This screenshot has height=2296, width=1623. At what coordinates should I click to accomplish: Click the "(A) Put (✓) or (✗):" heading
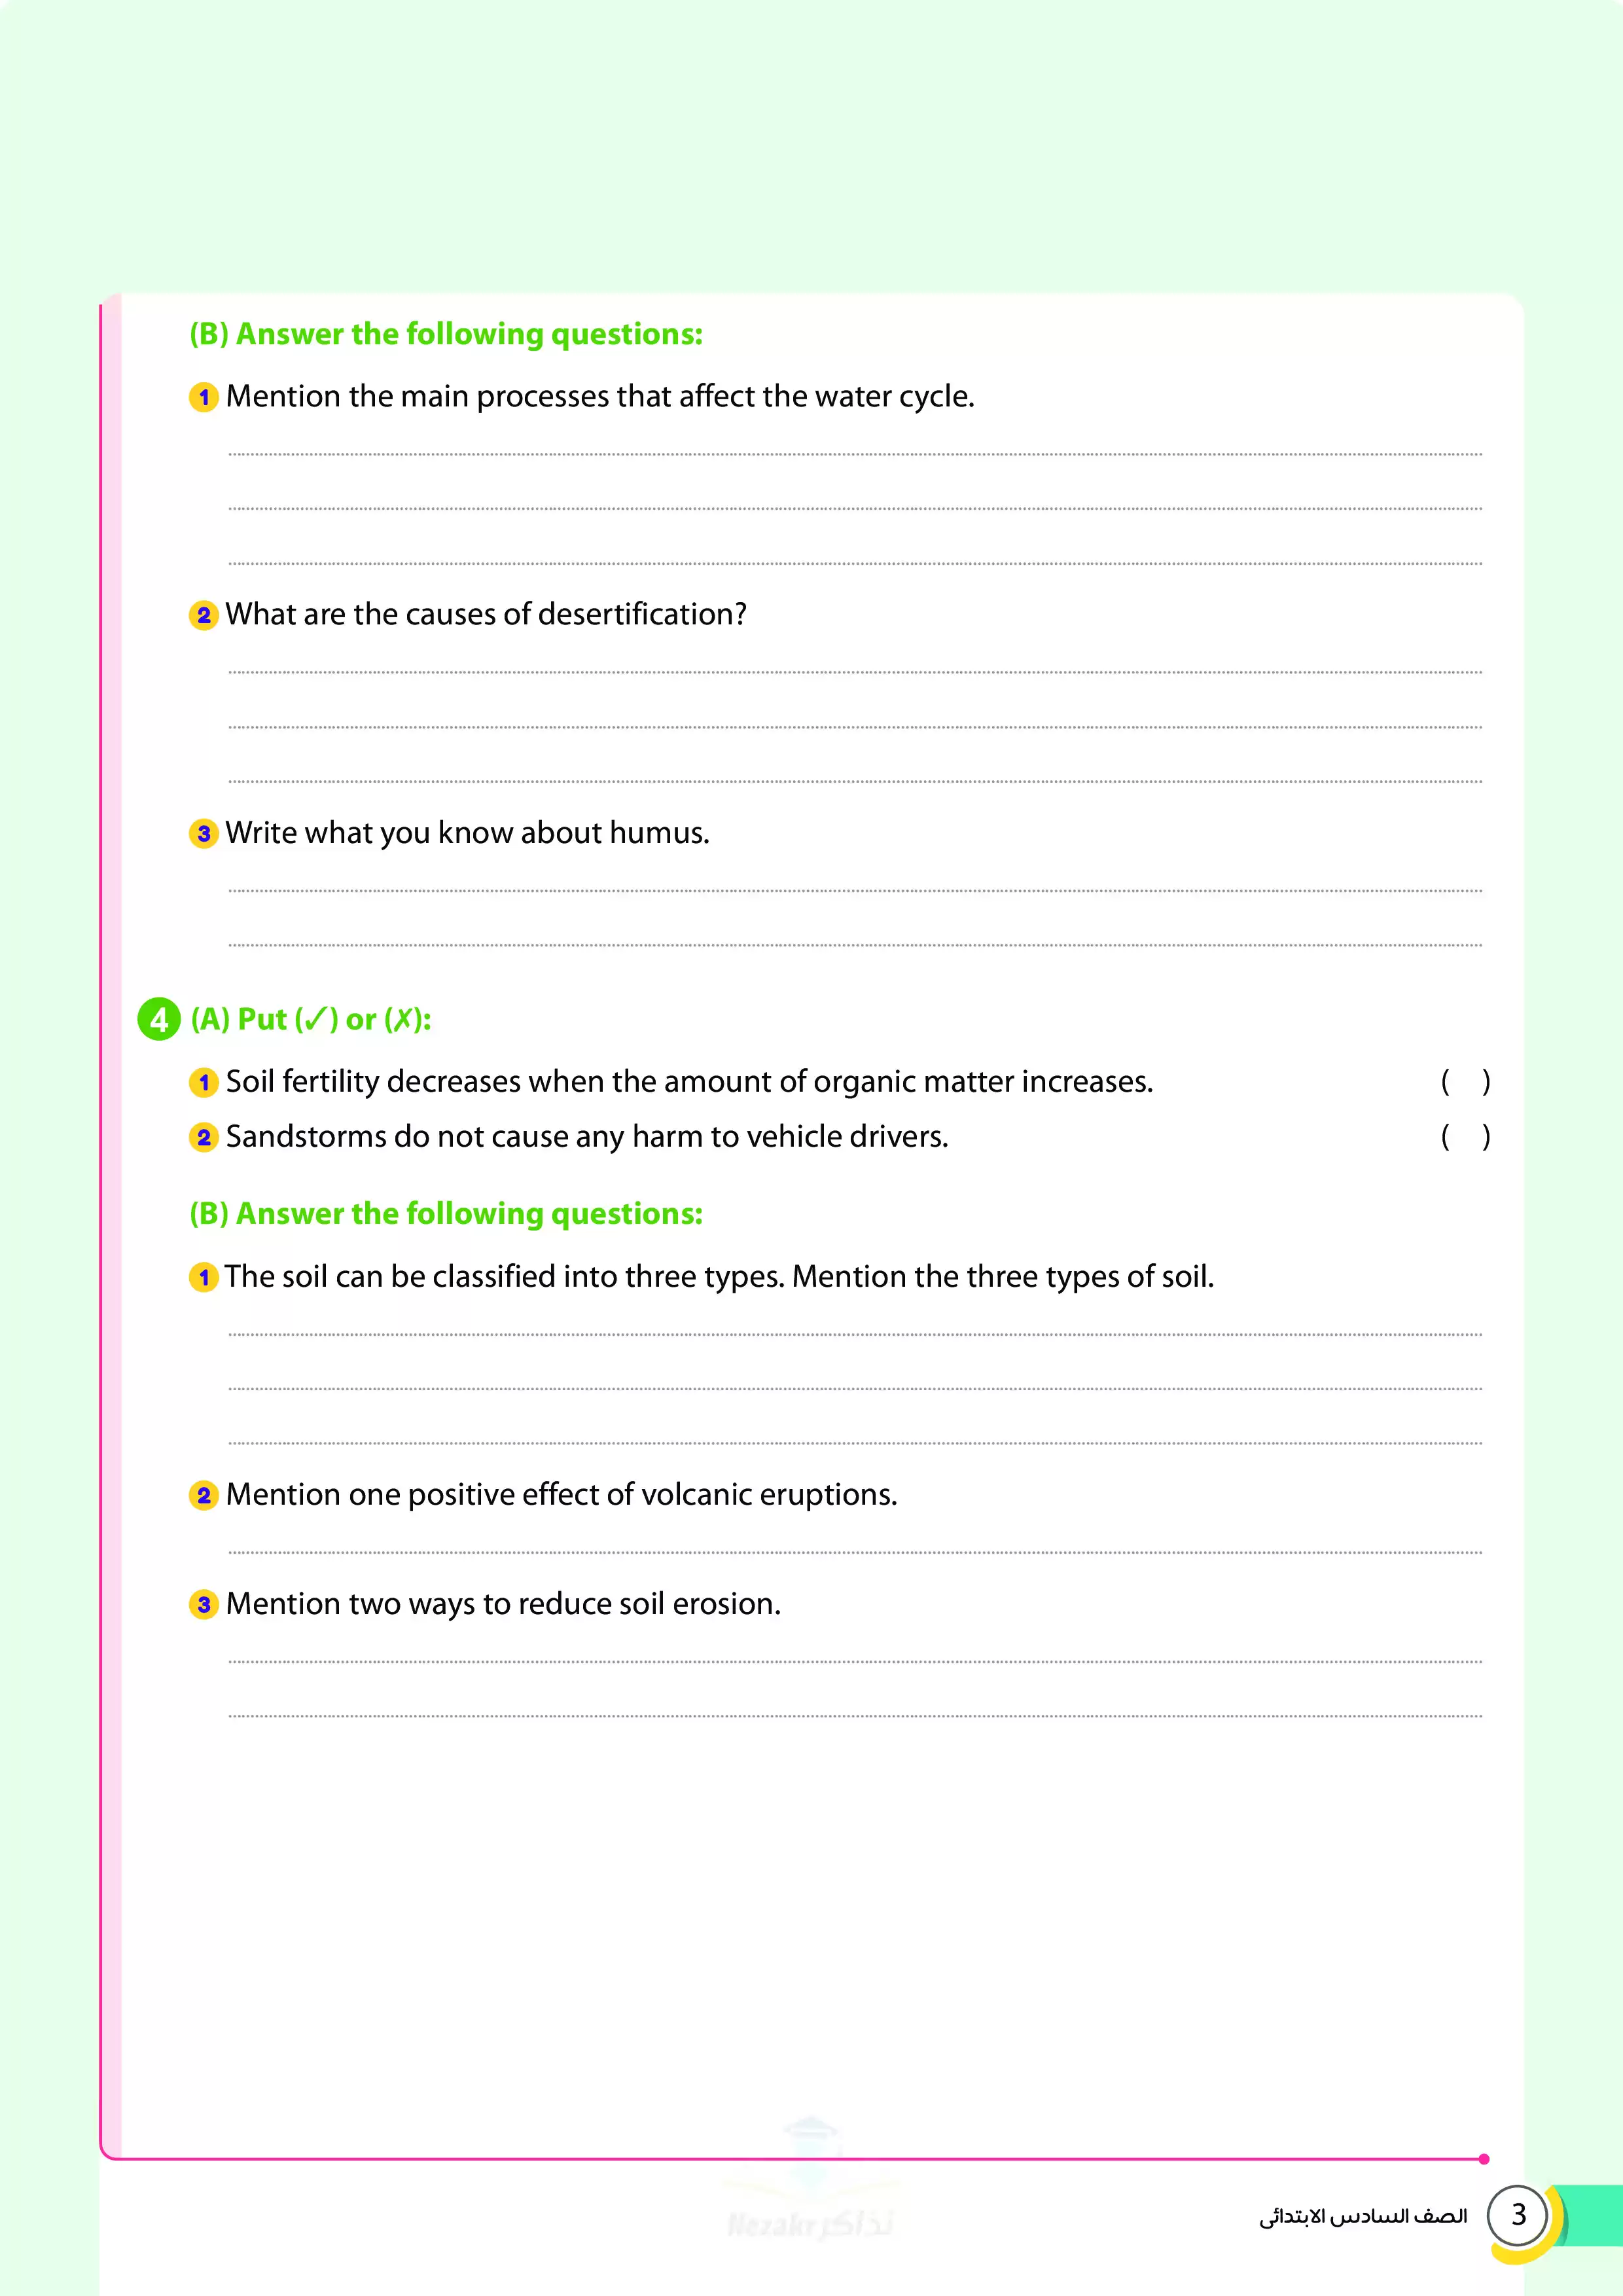pos(311,1019)
